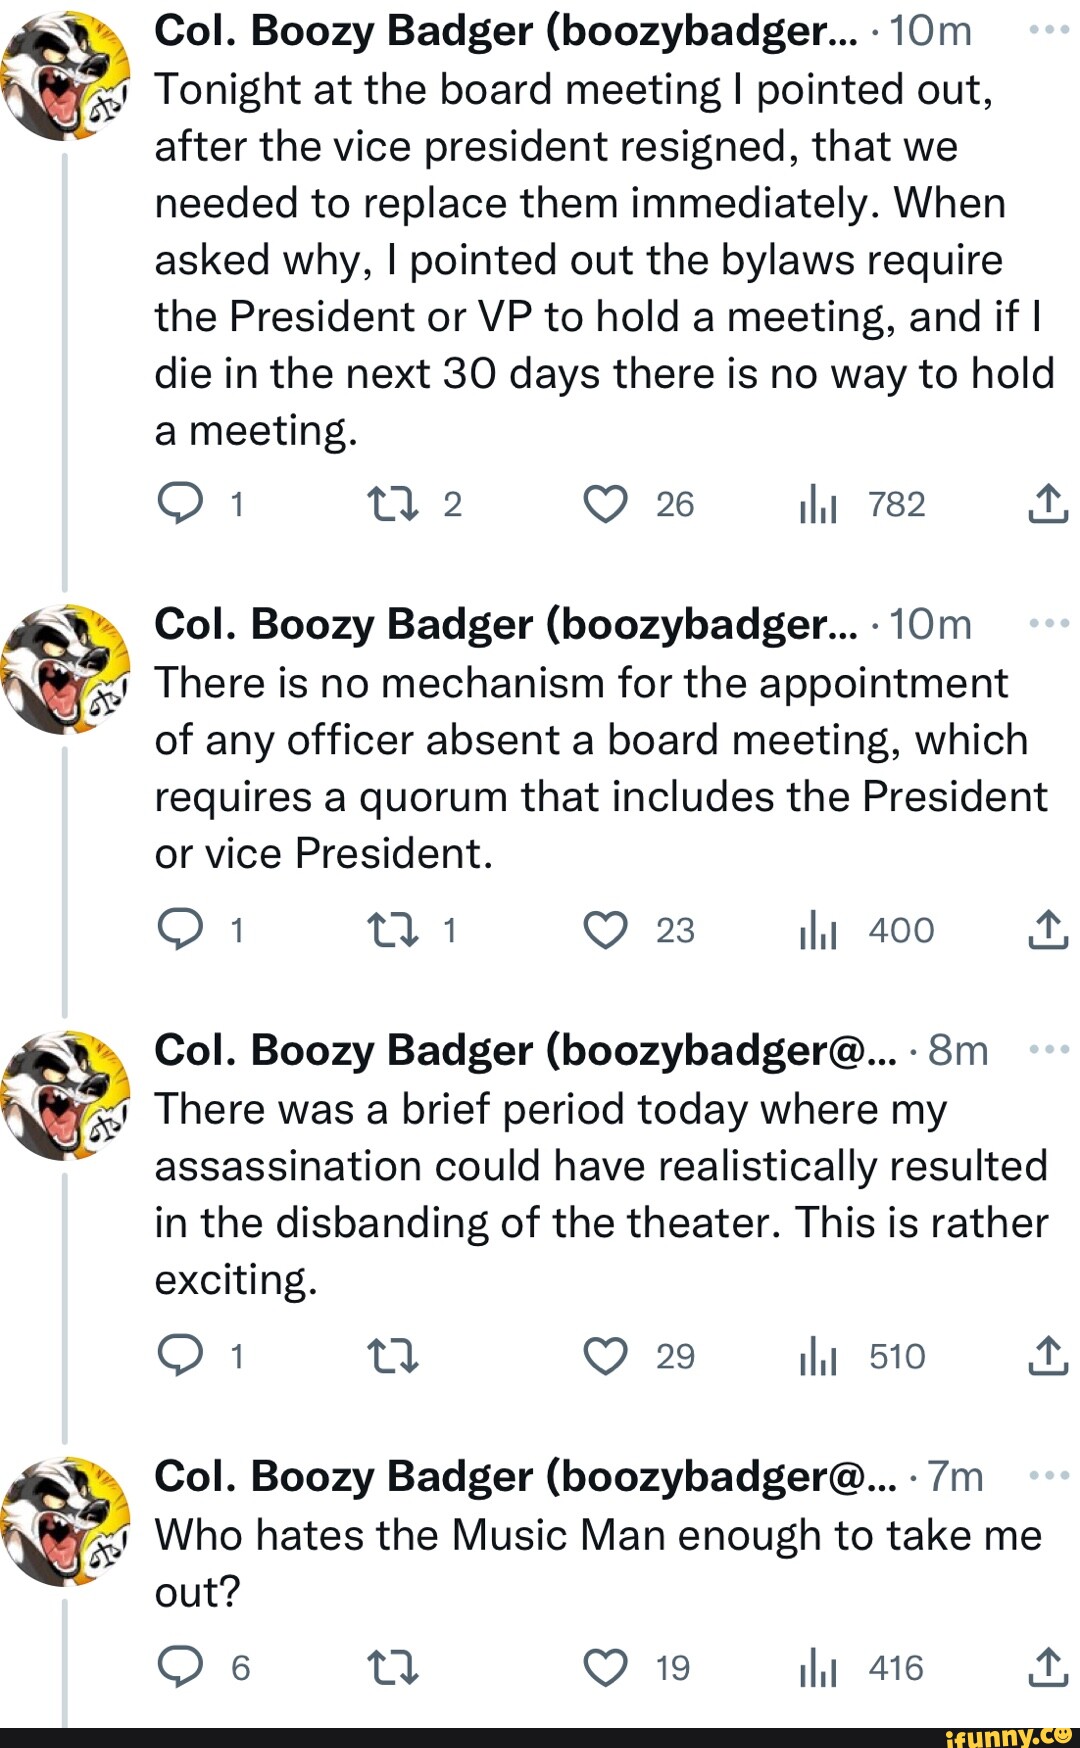The width and height of the screenshot is (1080, 1748).
Task: Like the Music Man tweet
Action: pyautogui.click(x=606, y=1667)
